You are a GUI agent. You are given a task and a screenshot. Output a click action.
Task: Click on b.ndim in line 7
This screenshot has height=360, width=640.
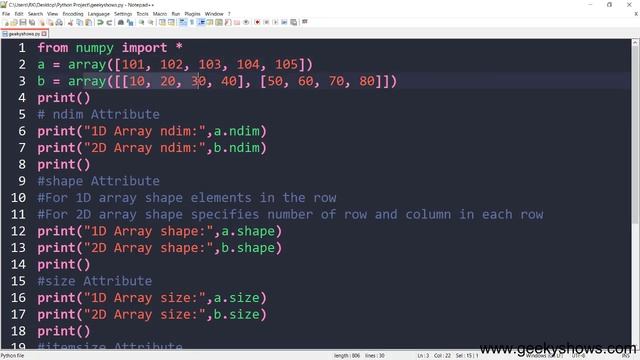point(237,148)
